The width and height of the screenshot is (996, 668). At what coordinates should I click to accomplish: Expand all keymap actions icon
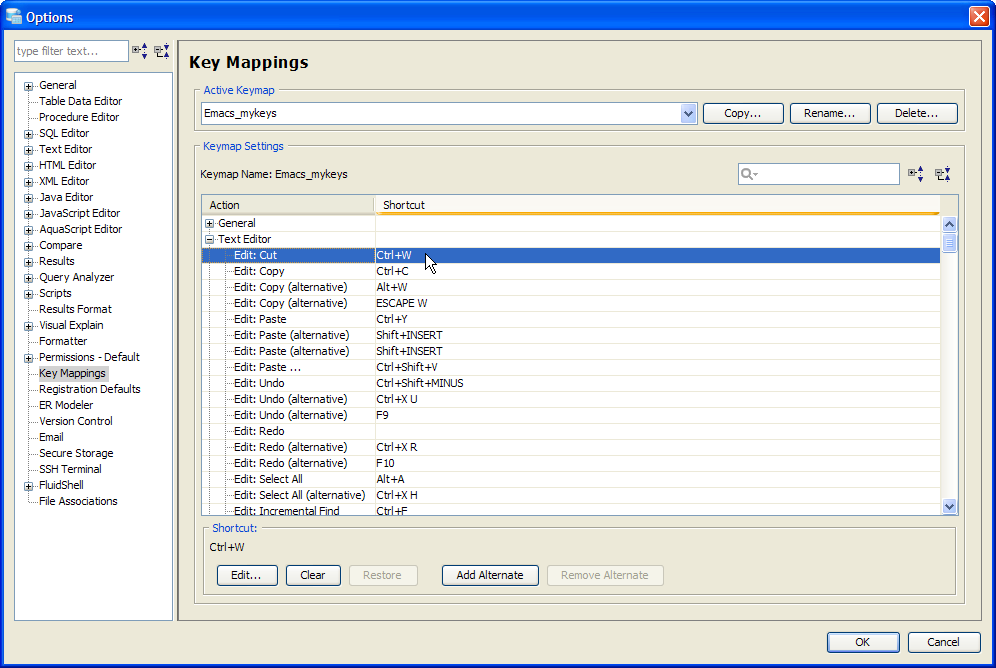click(x=916, y=173)
